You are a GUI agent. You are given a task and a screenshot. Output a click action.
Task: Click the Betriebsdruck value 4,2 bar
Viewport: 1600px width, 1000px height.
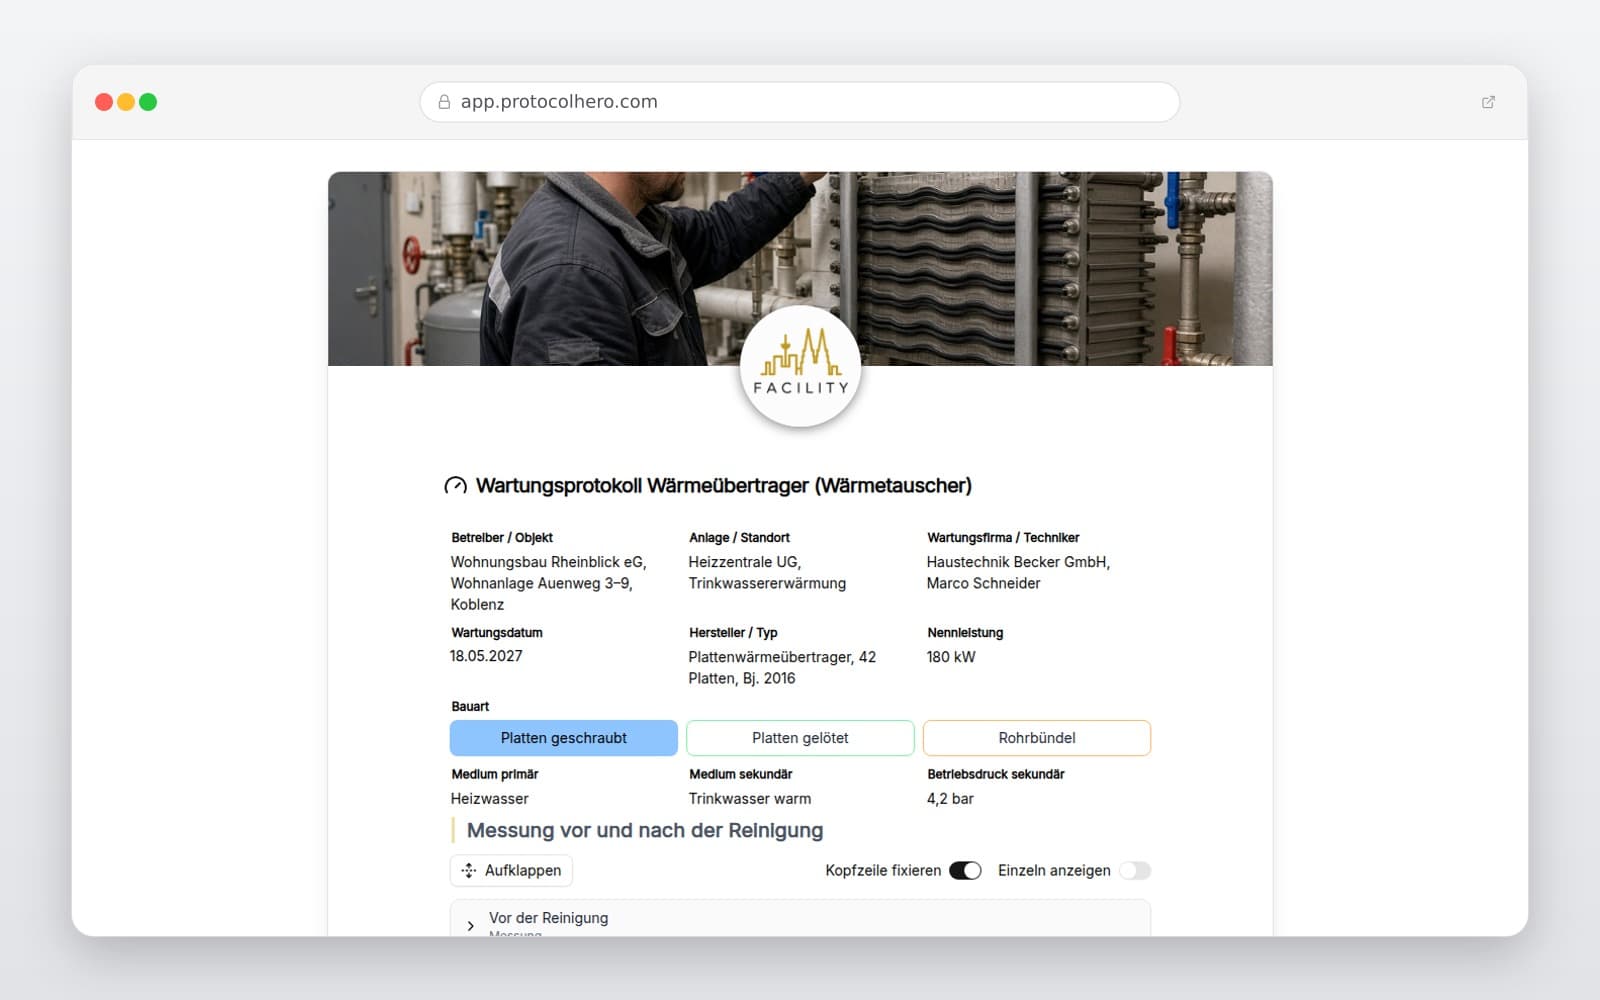click(x=950, y=799)
